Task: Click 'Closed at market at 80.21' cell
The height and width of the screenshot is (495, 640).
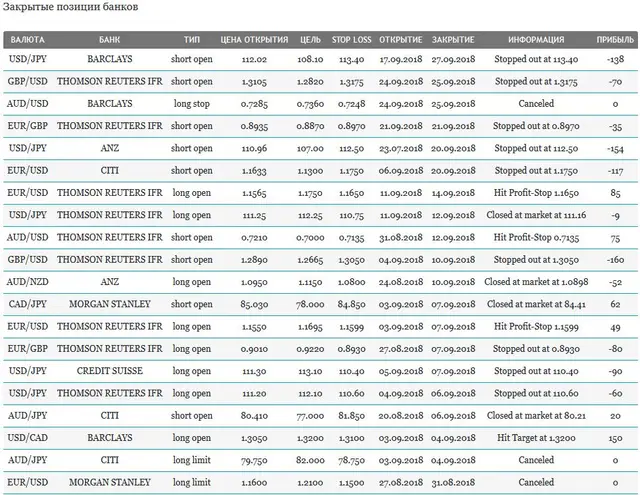Action: click(536, 416)
